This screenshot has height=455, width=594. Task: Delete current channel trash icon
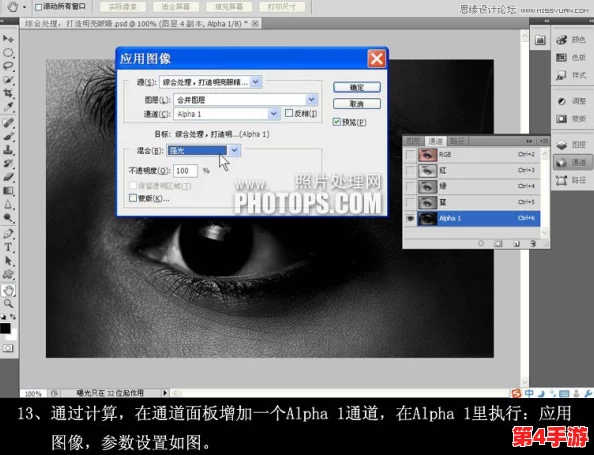(x=533, y=244)
